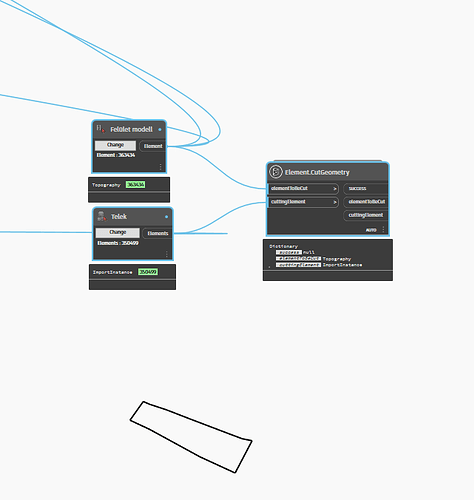Click the Elements output port on Telek

click(x=158, y=233)
